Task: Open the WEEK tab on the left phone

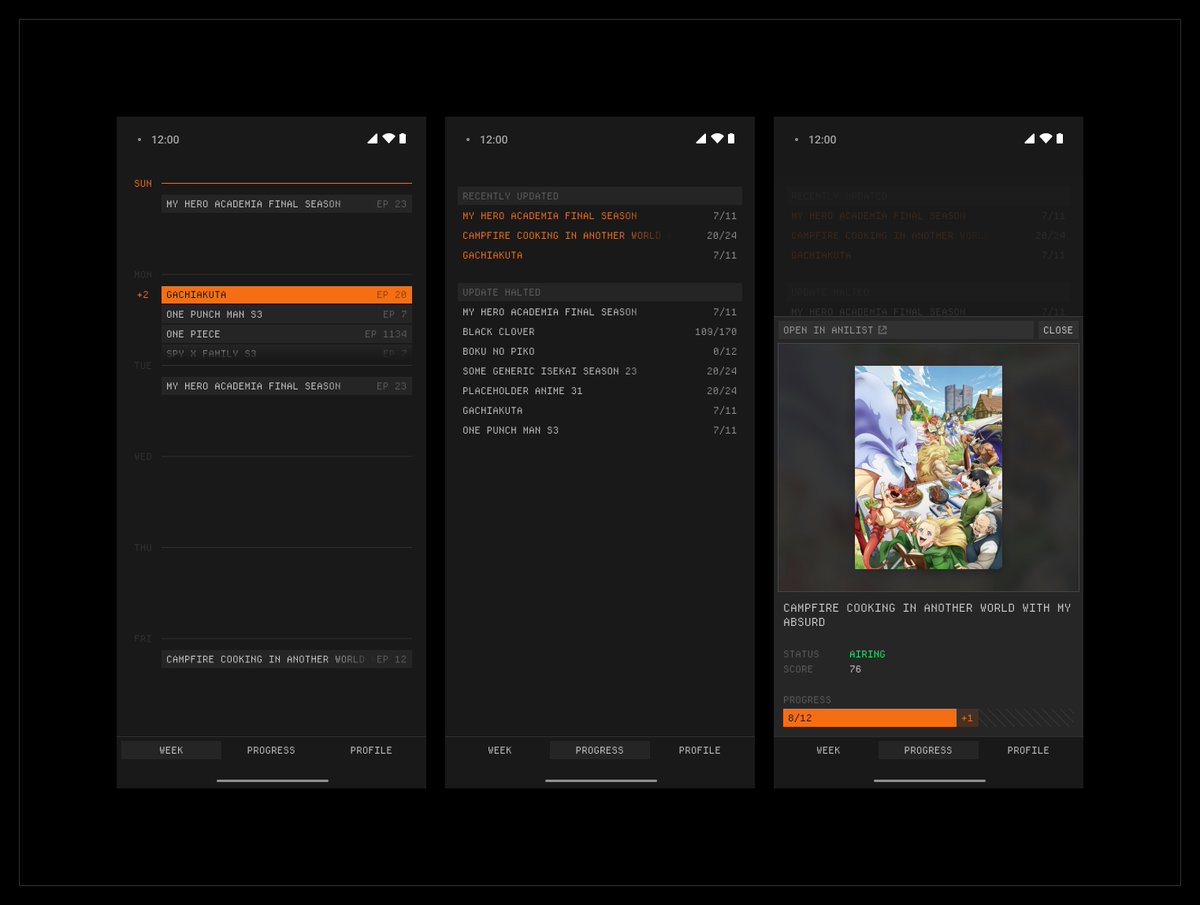Action: tap(171, 750)
